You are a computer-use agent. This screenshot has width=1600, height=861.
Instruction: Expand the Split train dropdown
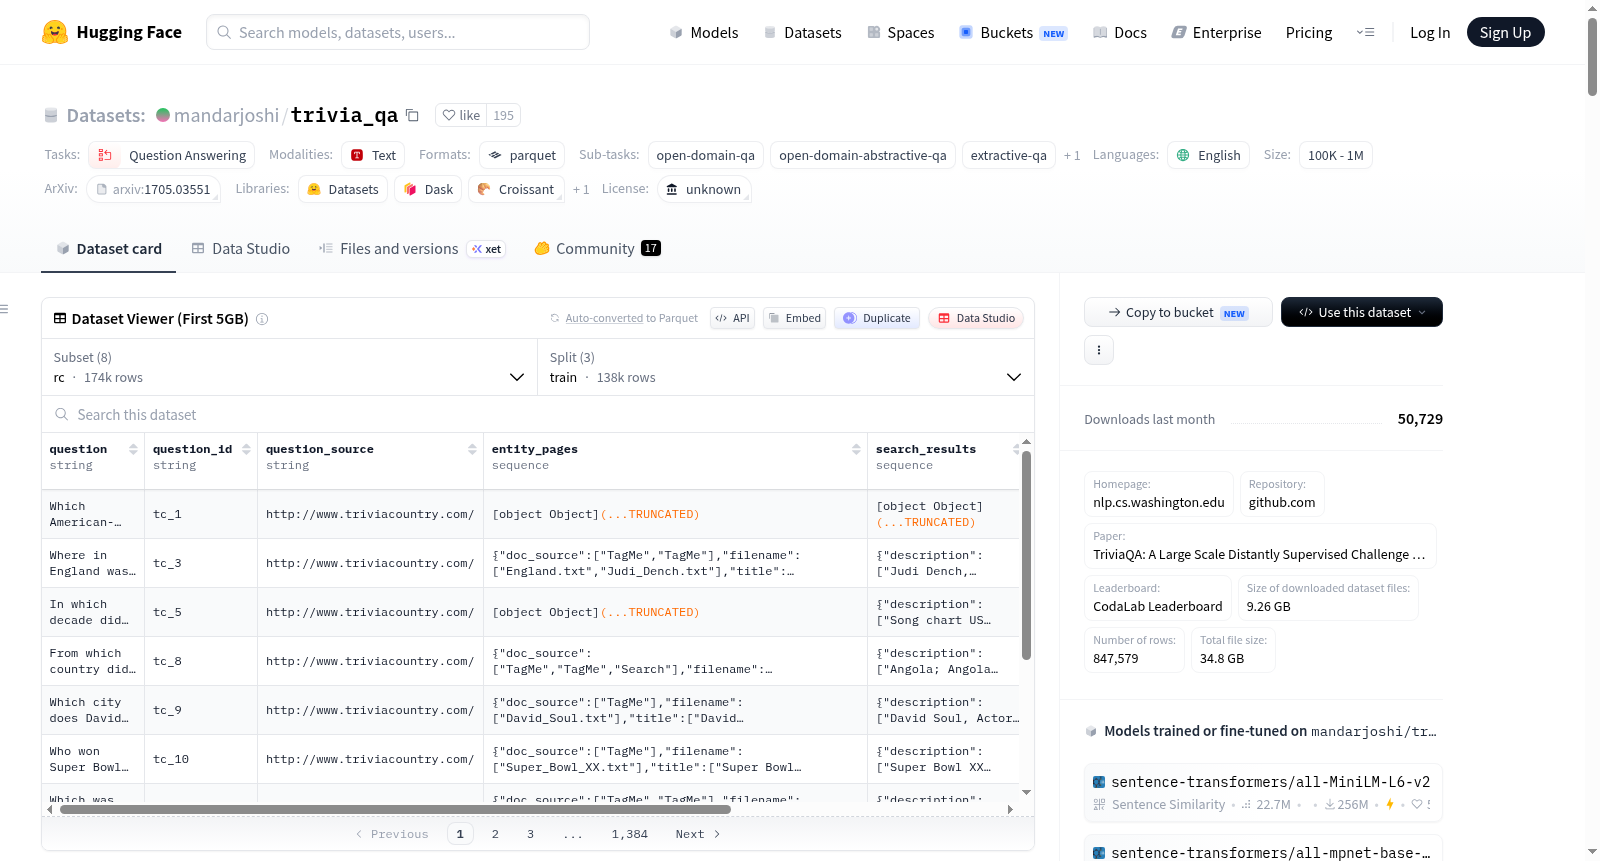click(x=786, y=367)
